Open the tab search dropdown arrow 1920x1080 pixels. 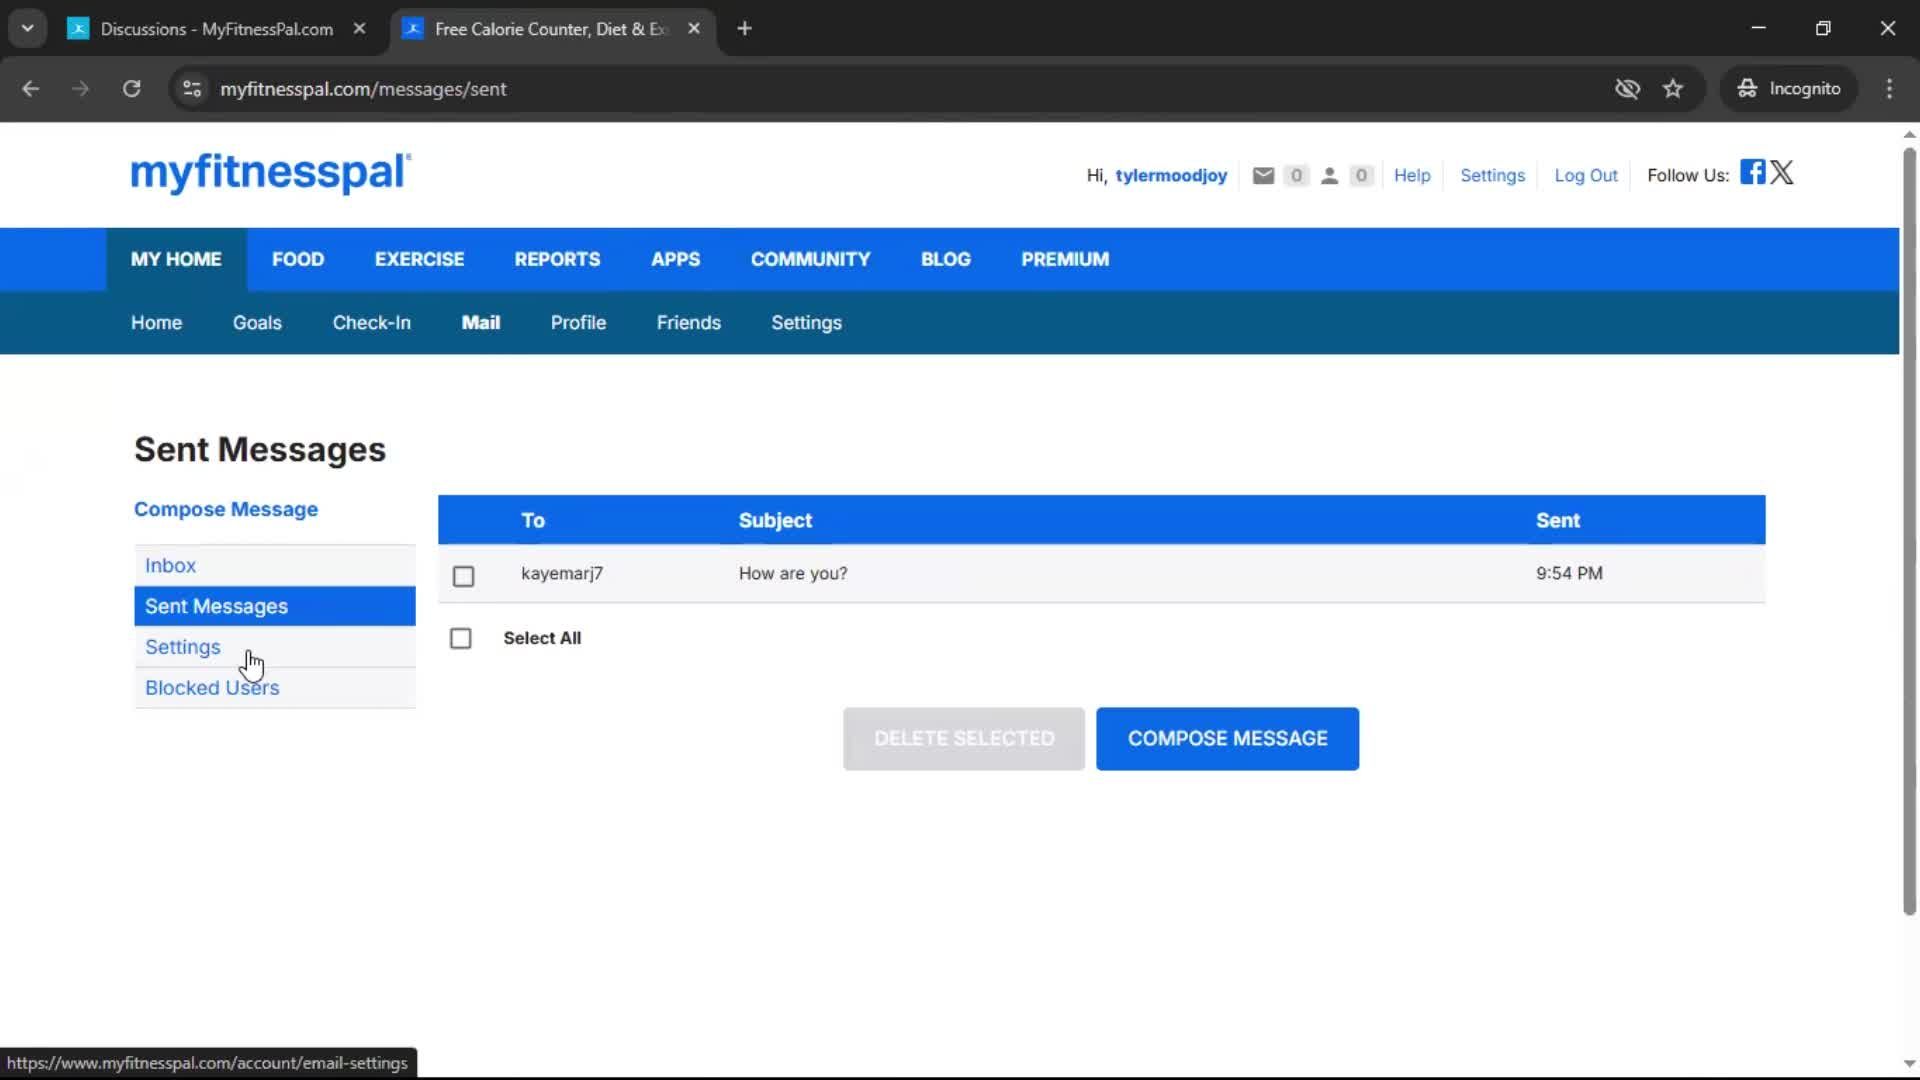28,29
